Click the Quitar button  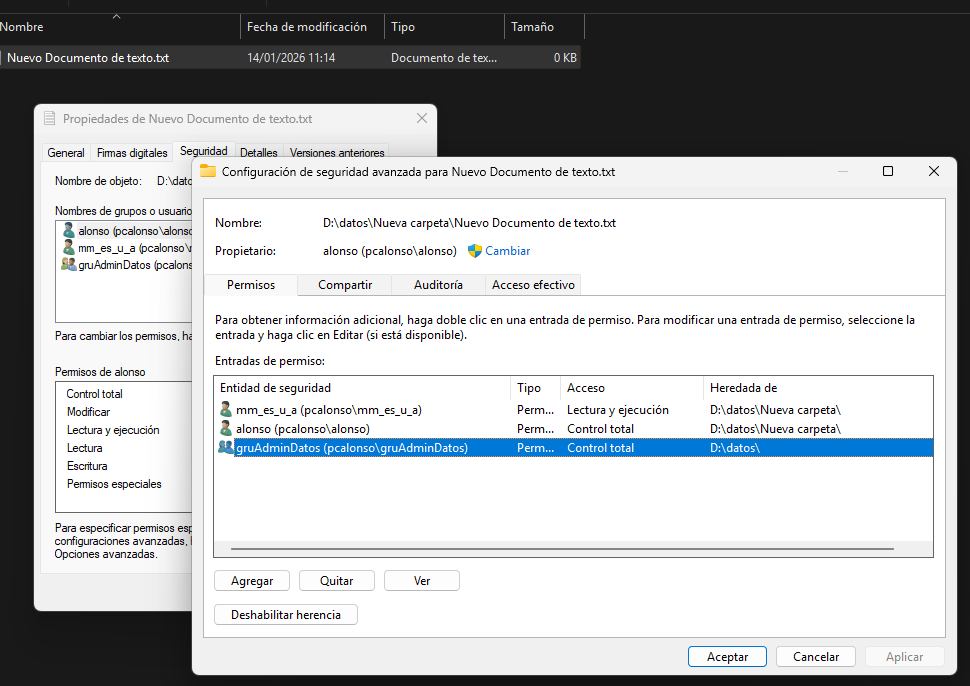(x=337, y=581)
